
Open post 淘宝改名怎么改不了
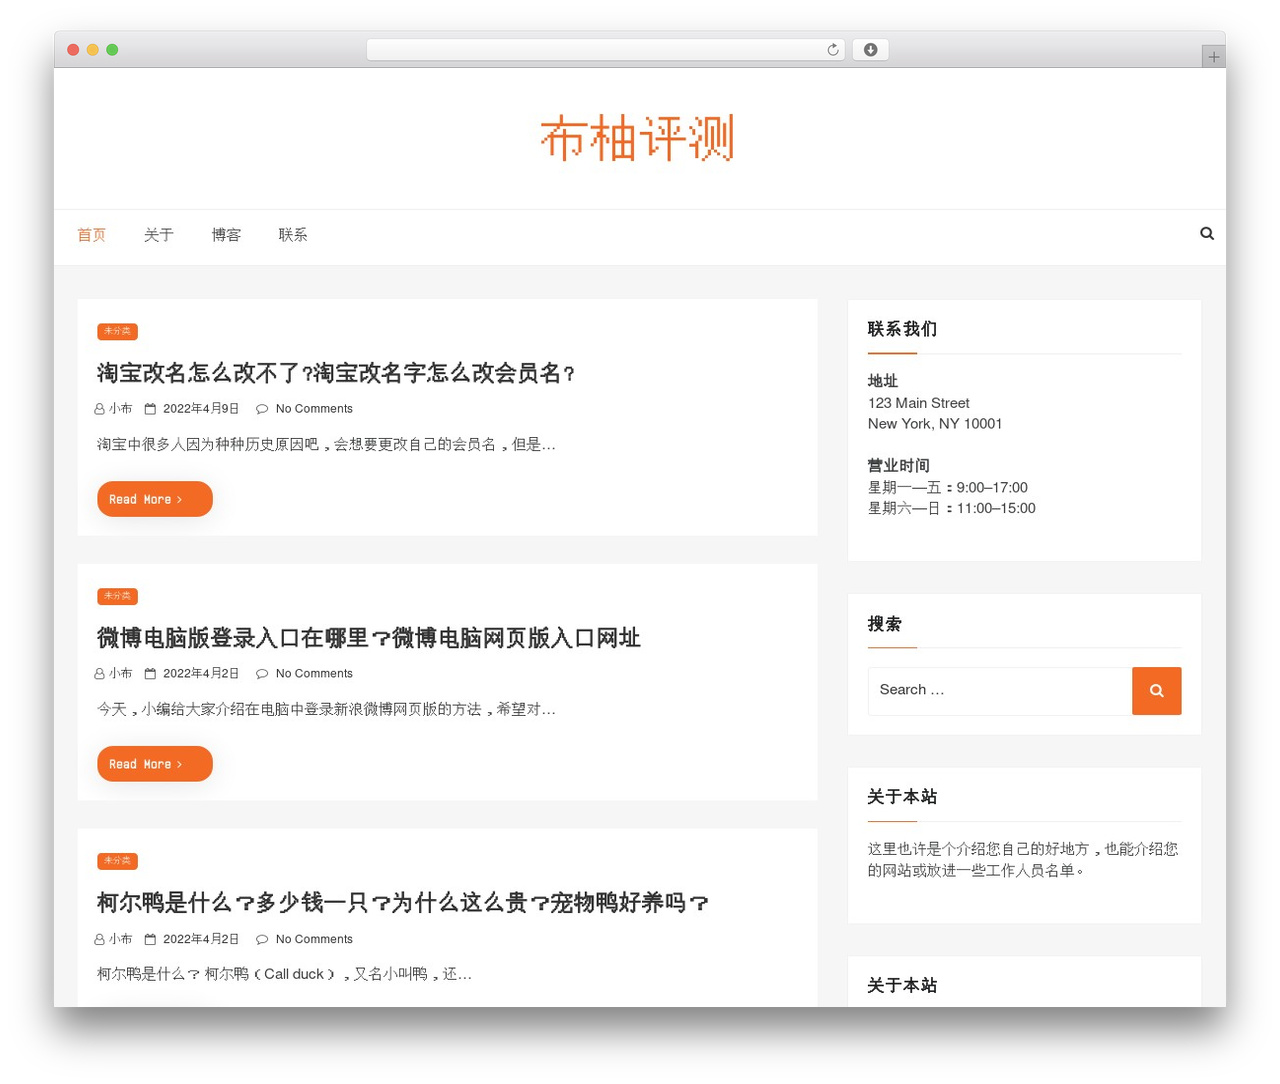[336, 373]
